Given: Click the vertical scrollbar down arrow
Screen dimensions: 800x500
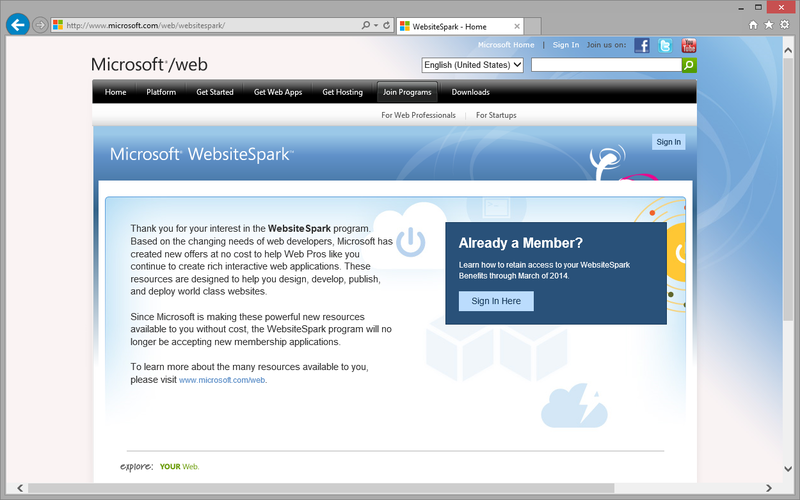Looking at the screenshot, I should pyautogui.click(x=788, y=468).
